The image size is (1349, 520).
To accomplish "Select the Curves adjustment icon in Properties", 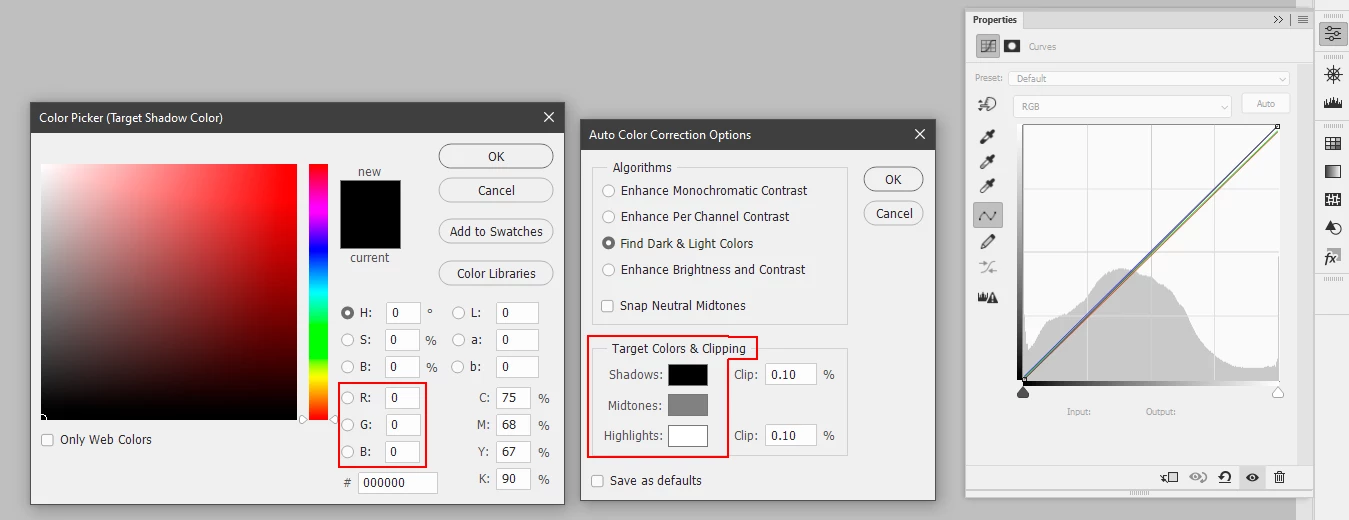I will (988, 46).
